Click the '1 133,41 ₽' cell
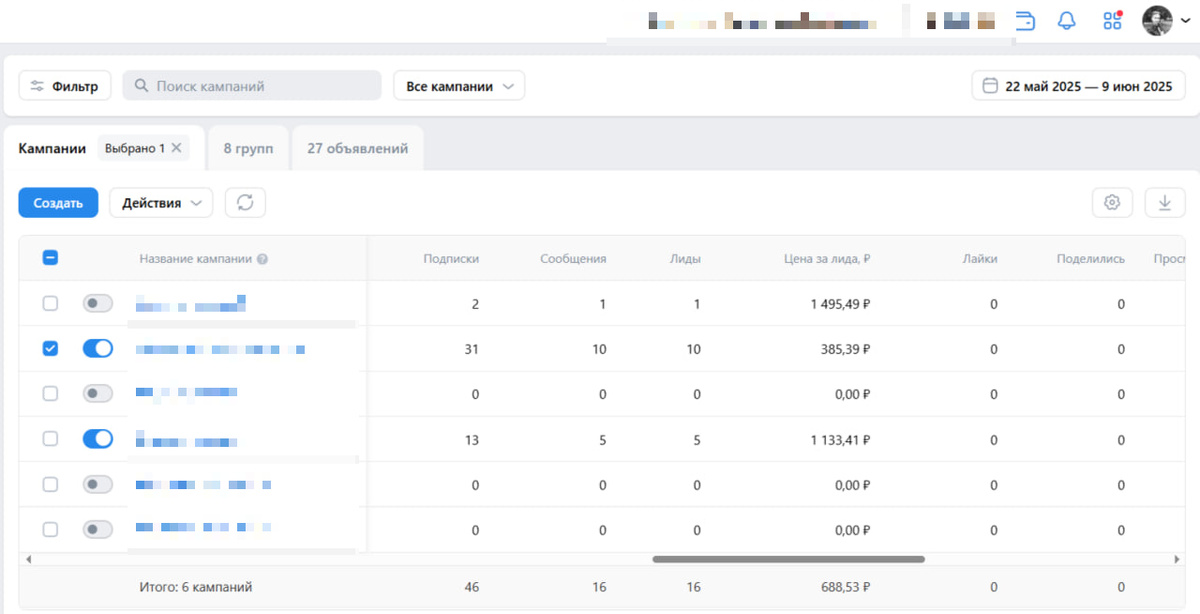The image size is (1200, 614). [841, 440]
